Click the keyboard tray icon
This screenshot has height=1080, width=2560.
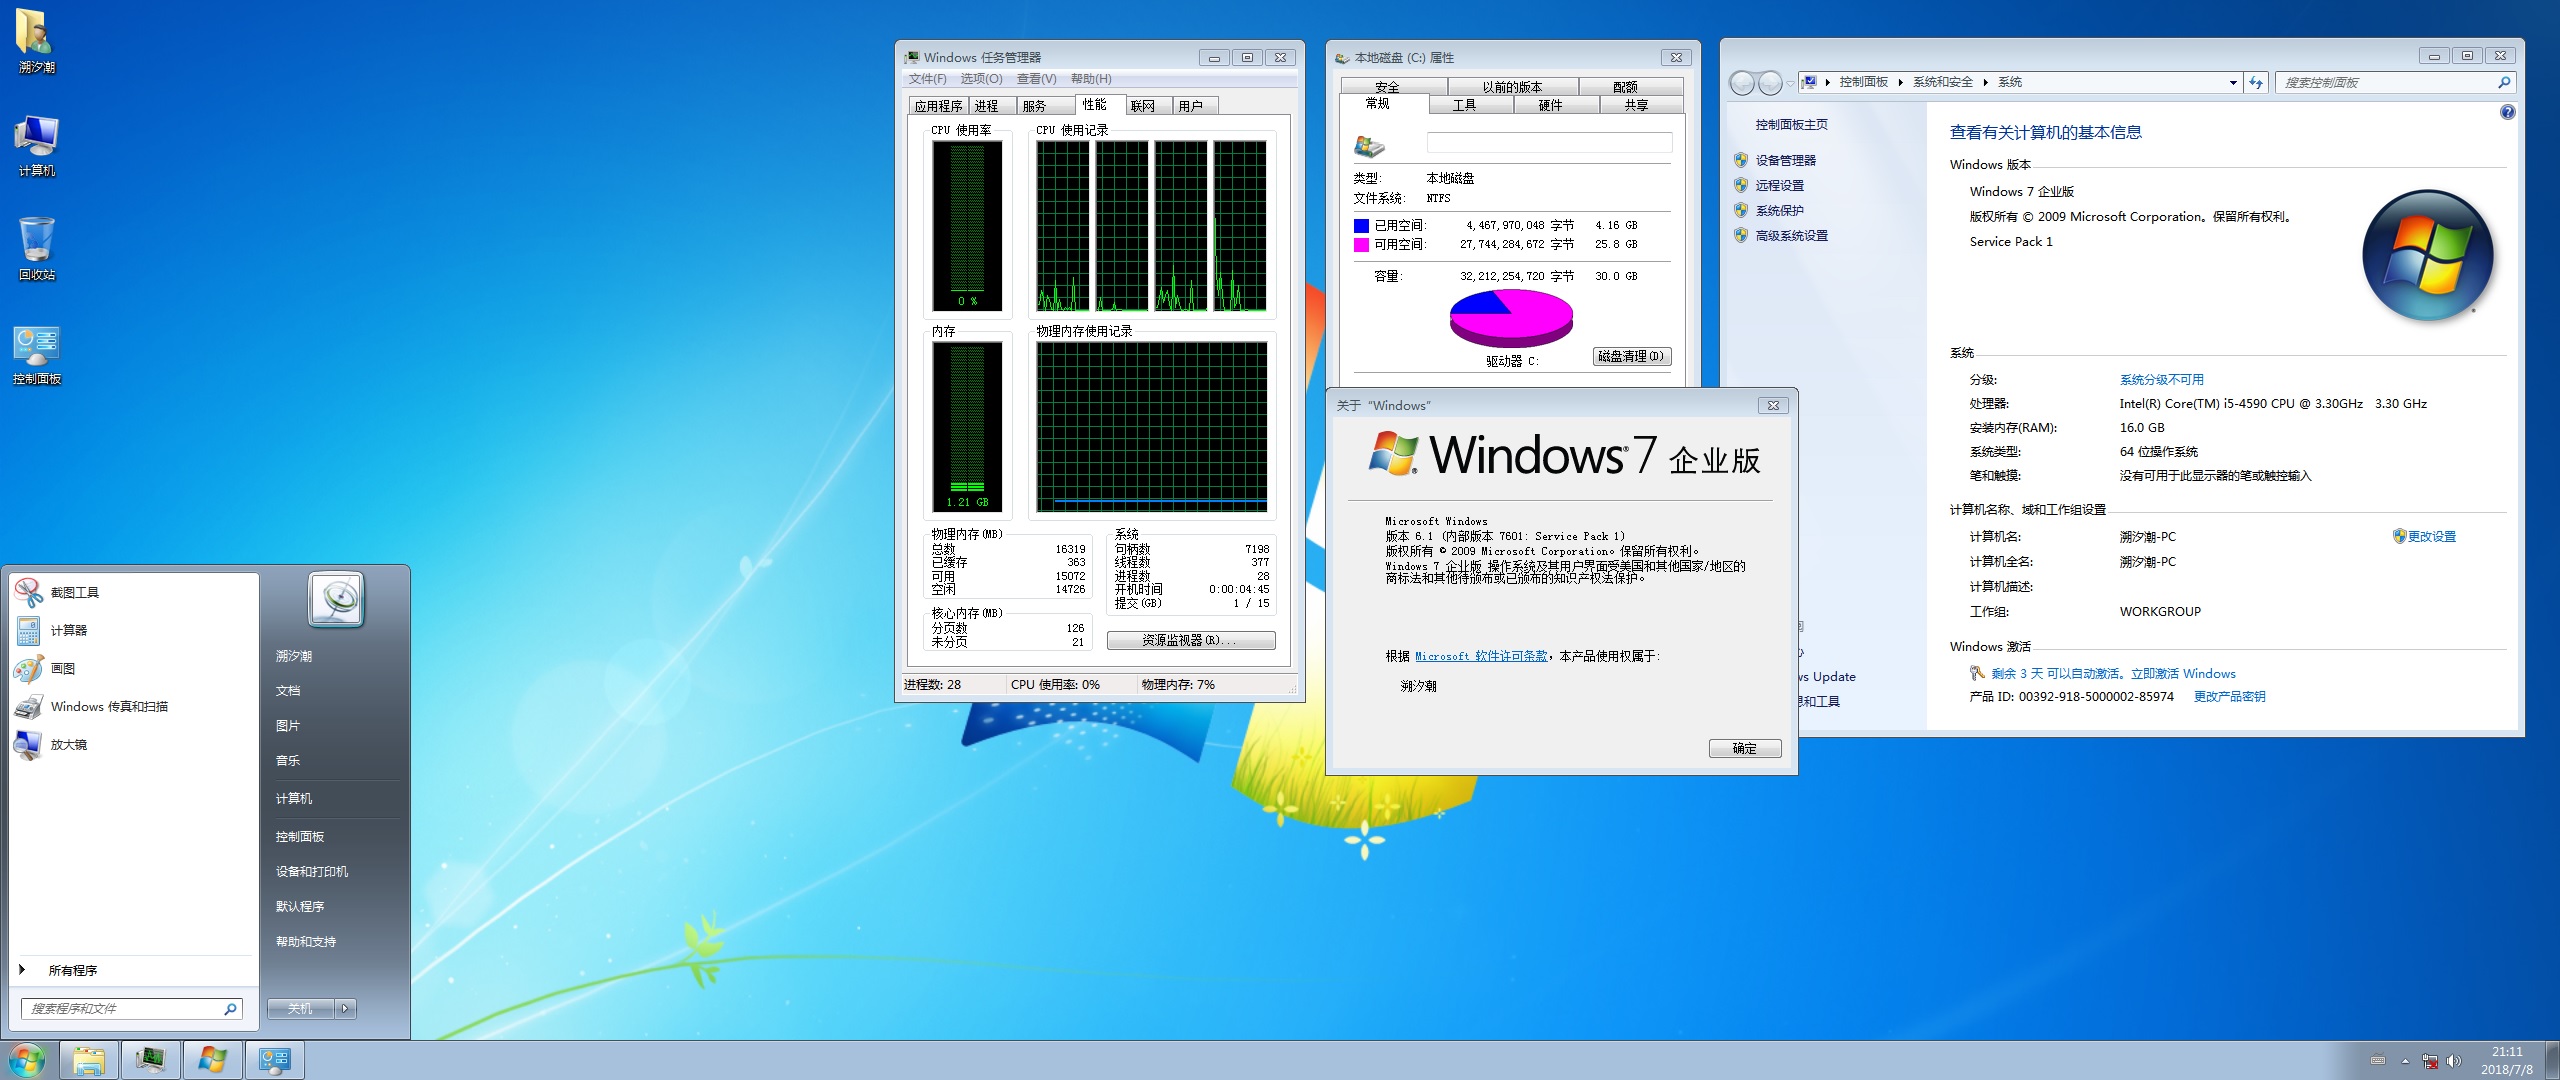[x=2378, y=1061]
